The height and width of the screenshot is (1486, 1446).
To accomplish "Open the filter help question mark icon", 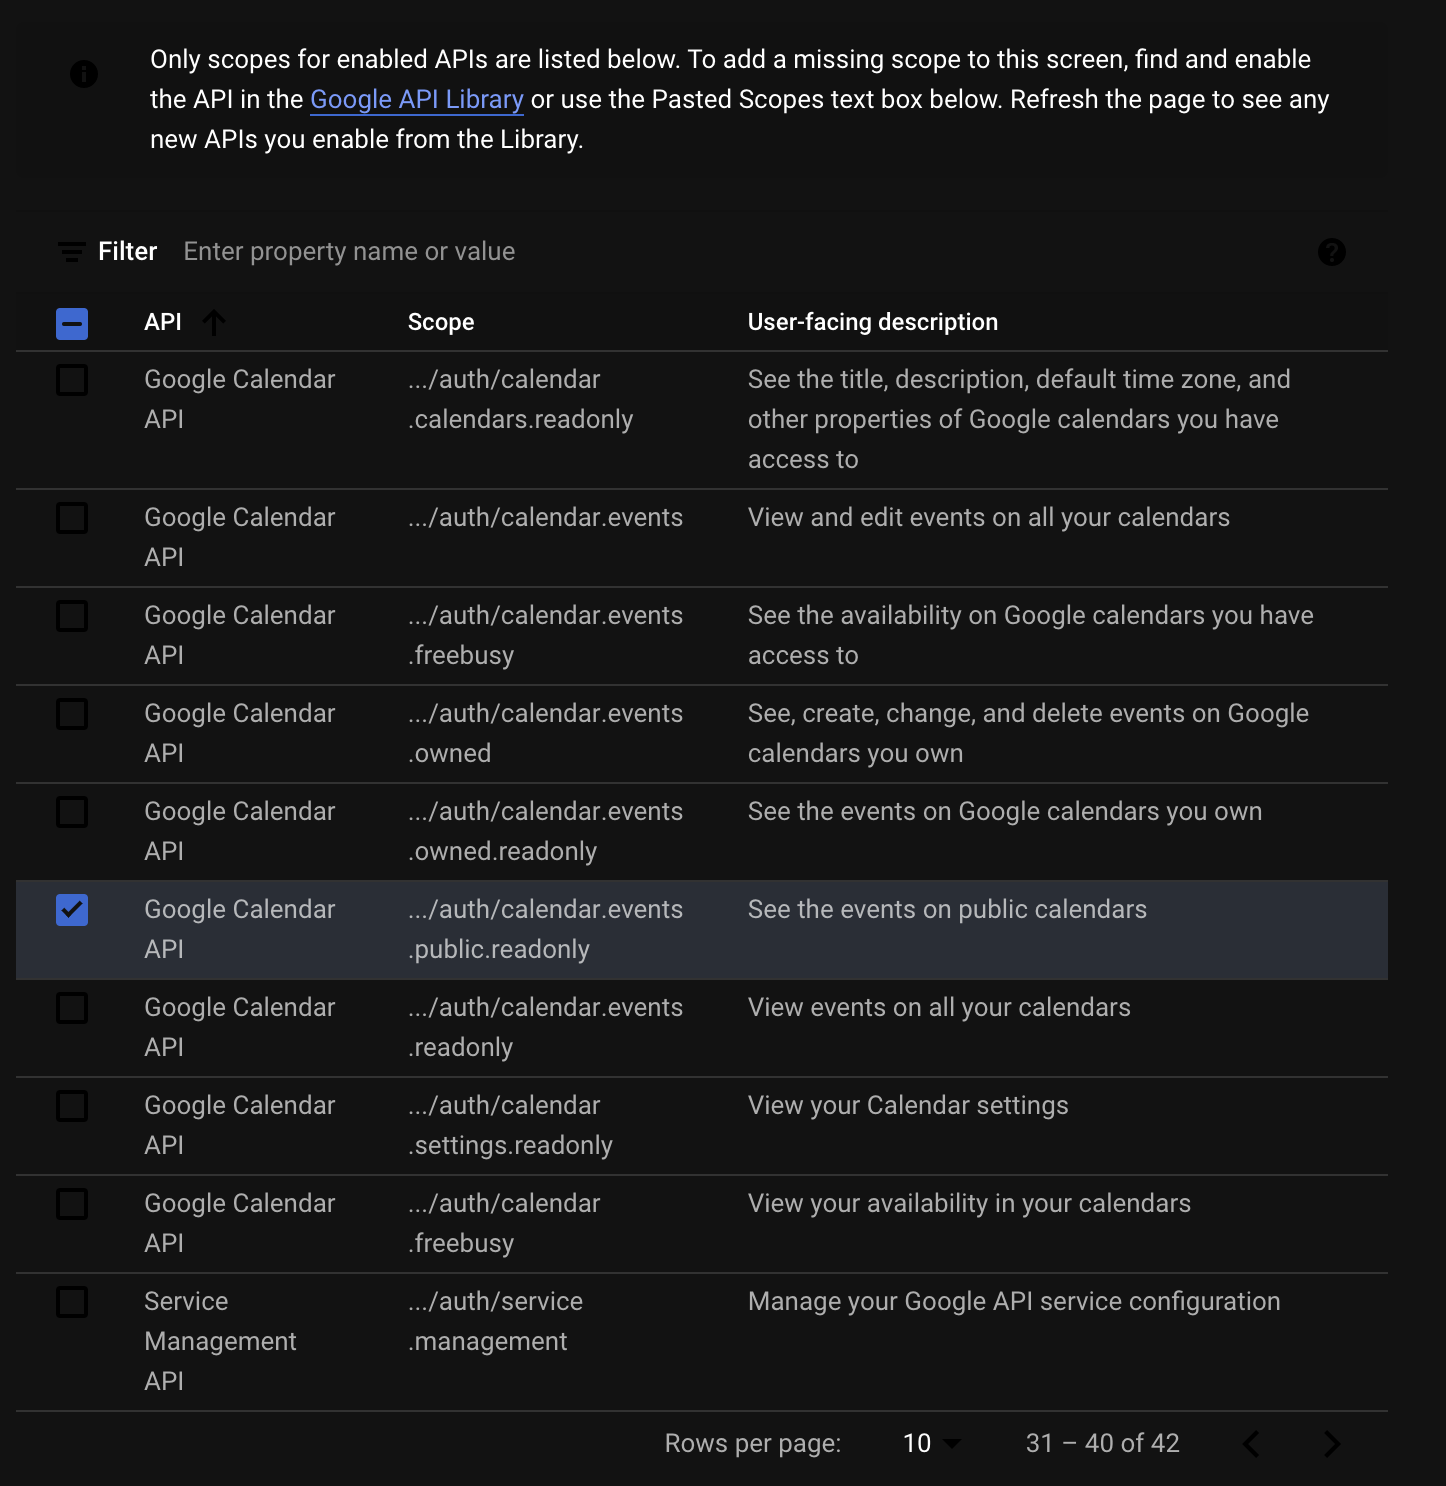I will (1331, 252).
